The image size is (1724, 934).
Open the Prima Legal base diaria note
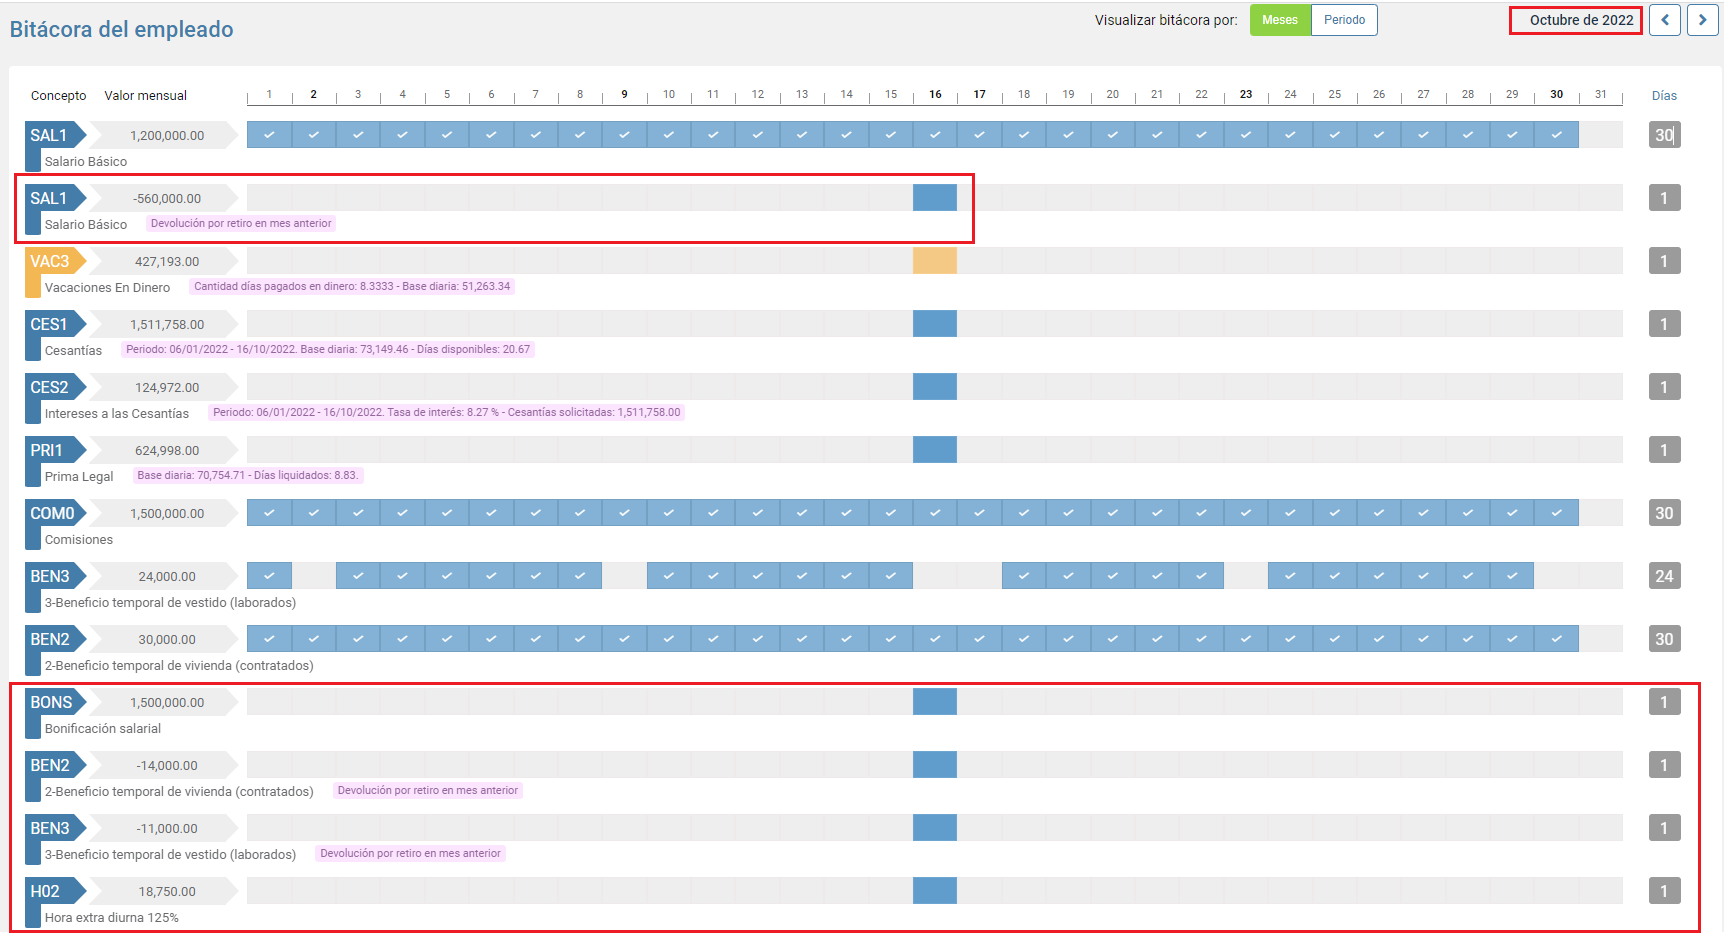click(248, 476)
